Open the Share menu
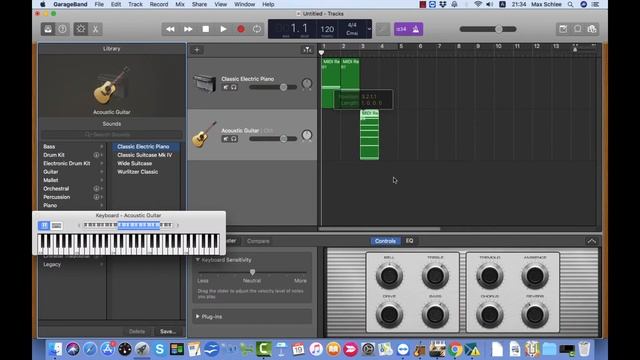640x360 pixels. pos(199,4)
